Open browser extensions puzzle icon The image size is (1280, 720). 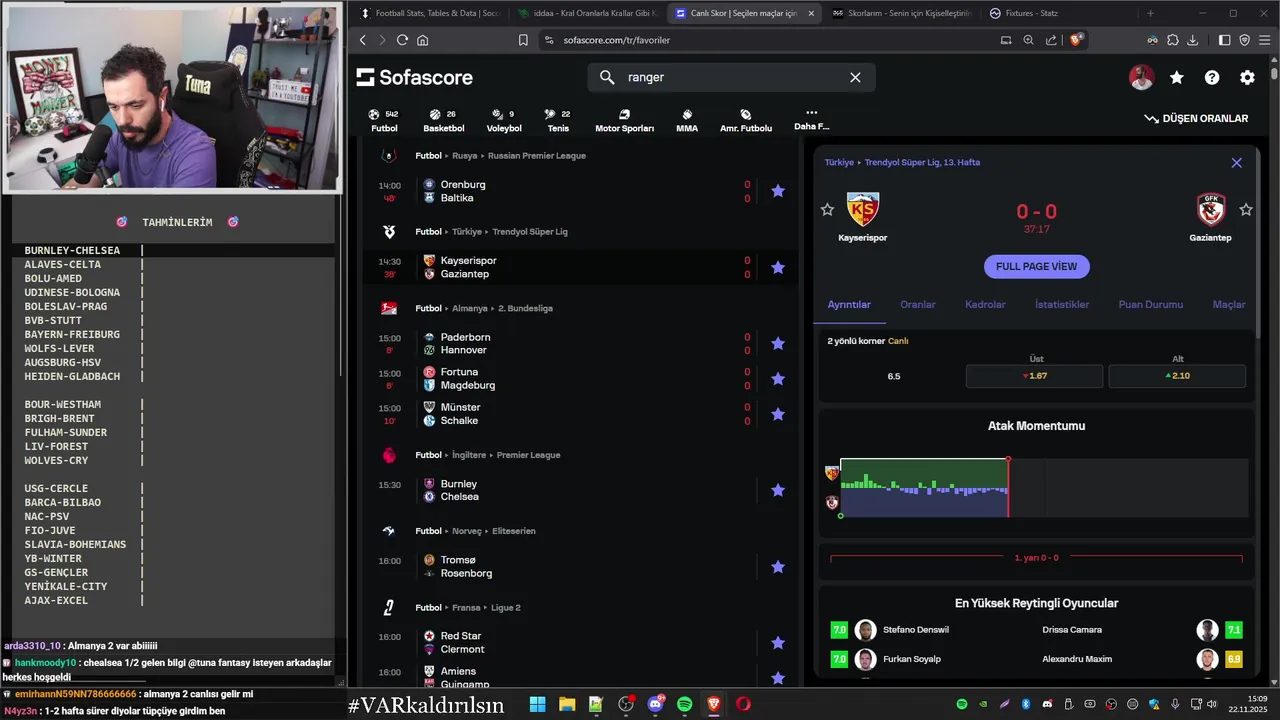pyautogui.click(x=1172, y=40)
